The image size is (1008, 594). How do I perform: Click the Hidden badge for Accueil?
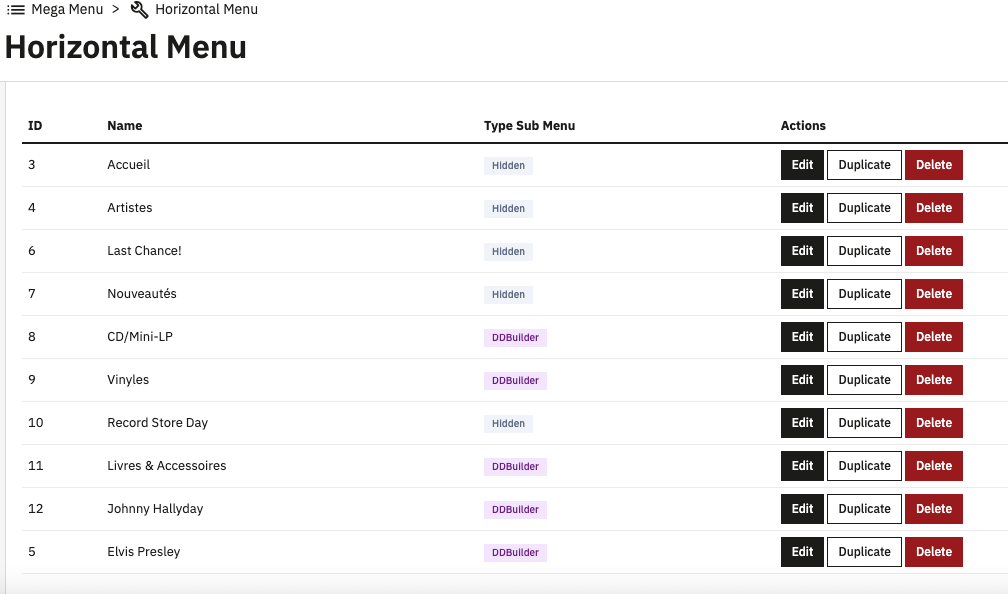click(x=508, y=166)
